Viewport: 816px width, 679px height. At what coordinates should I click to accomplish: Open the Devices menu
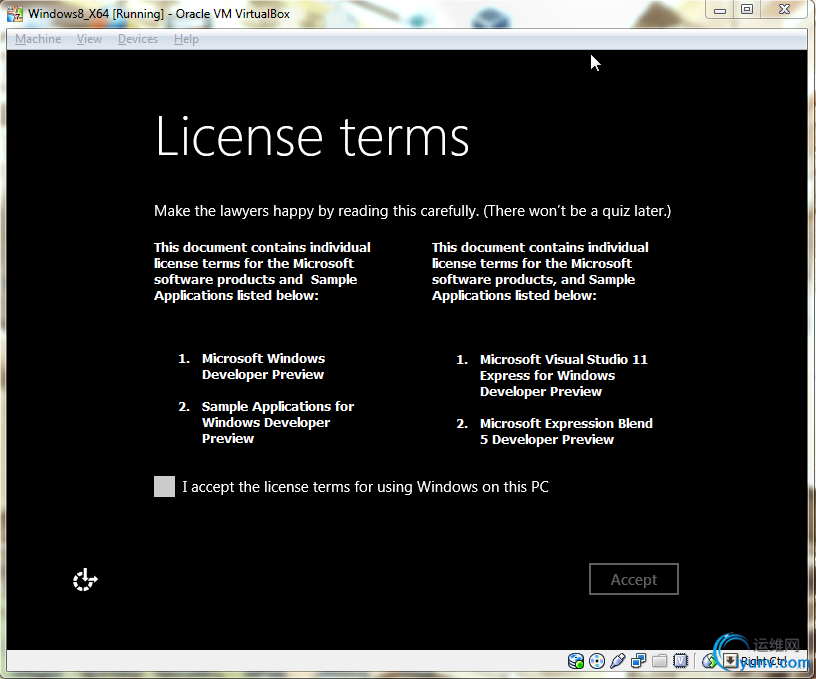pyautogui.click(x=137, y=39)
